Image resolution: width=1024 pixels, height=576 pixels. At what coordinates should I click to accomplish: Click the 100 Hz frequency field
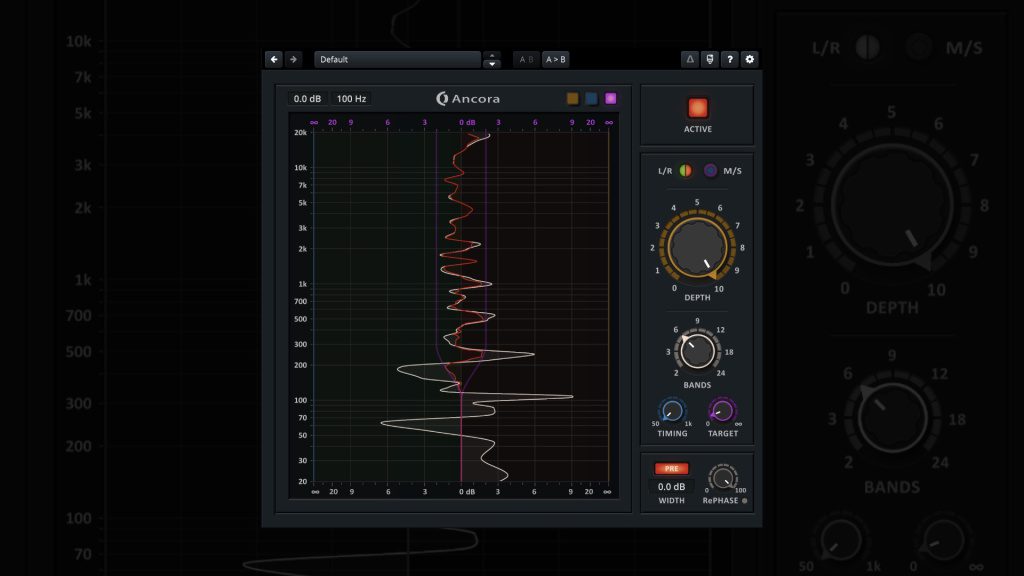coord(351,98)
